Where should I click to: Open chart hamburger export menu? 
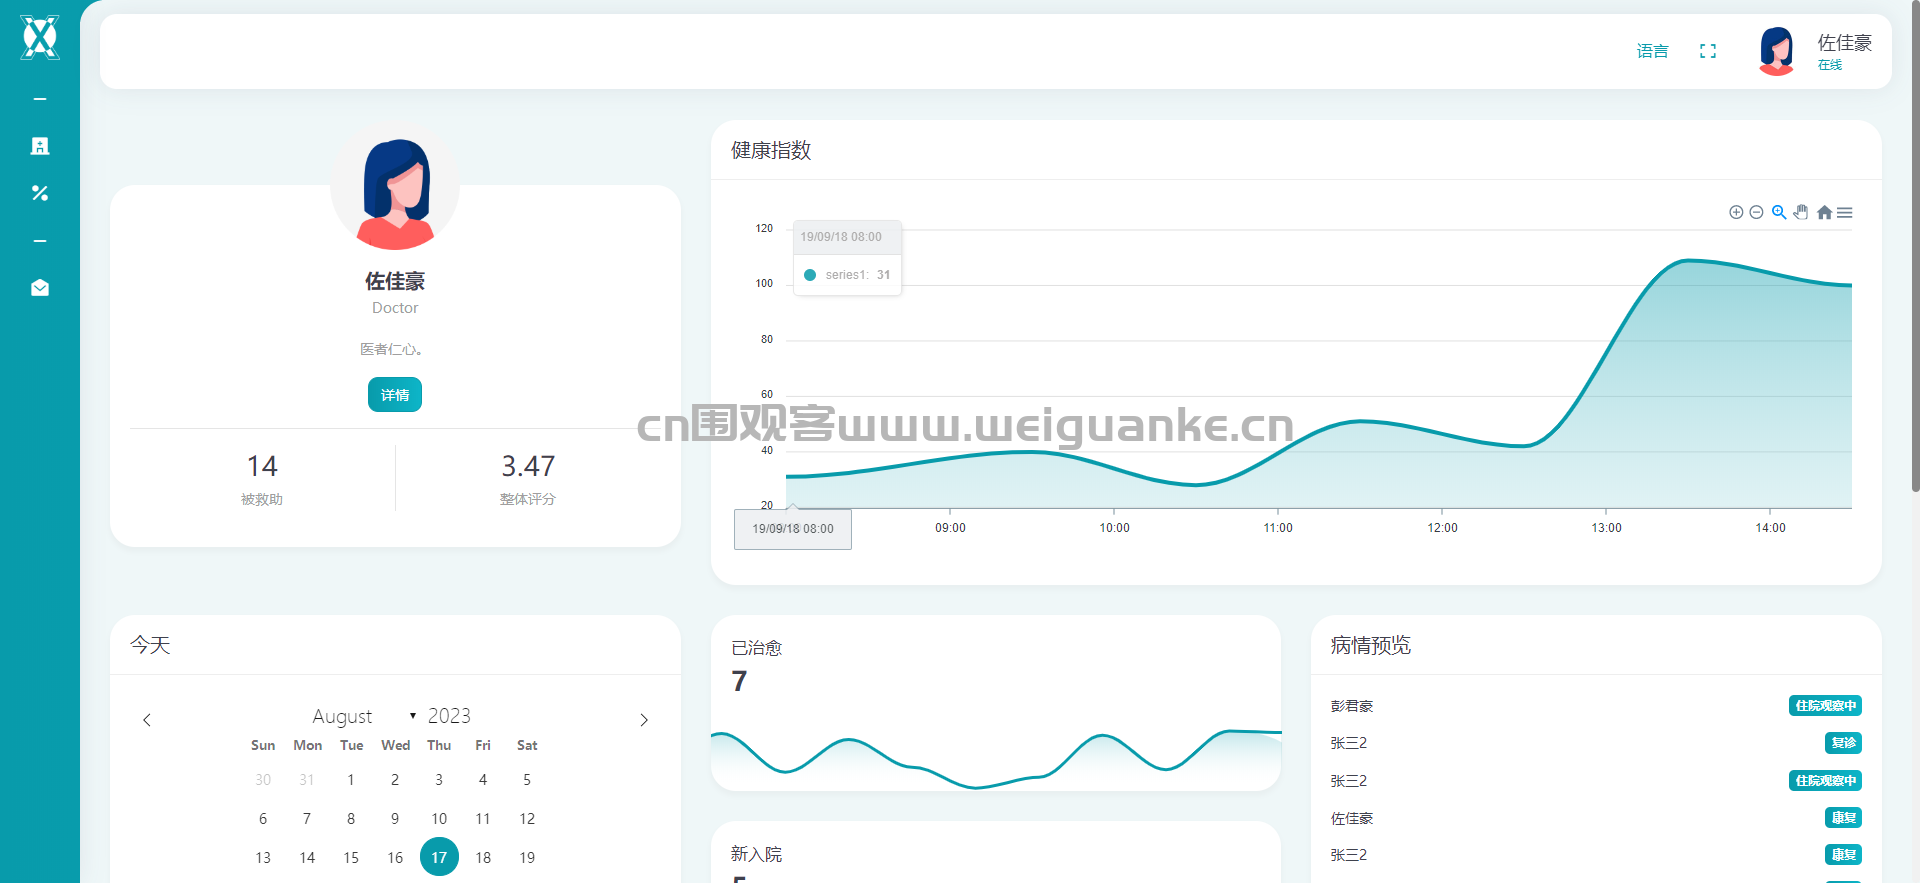click(x=1845, y=212)
